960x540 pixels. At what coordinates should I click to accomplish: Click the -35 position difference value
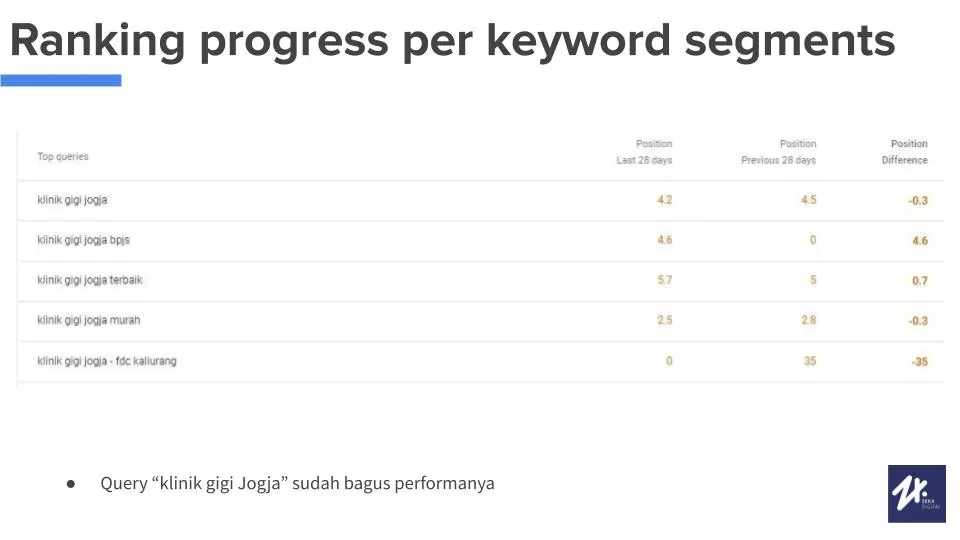tap(919, 362)
